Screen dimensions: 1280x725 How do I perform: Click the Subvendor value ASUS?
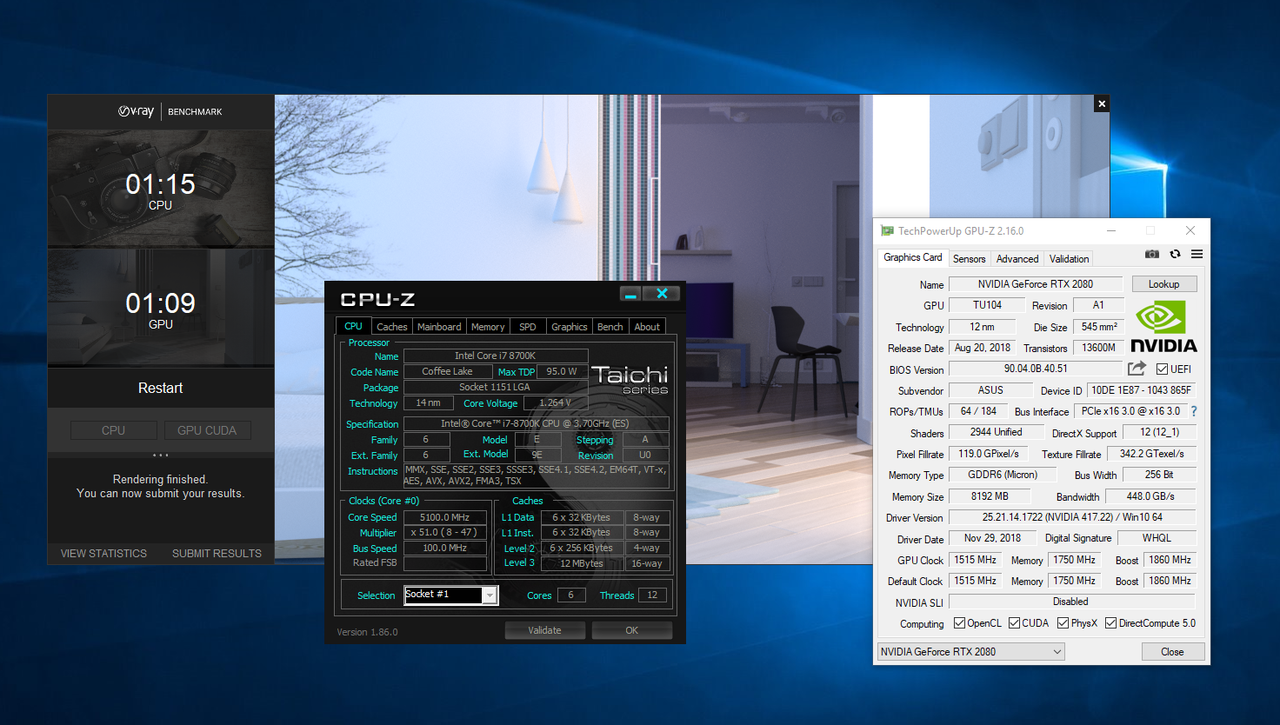coord(991,390)
